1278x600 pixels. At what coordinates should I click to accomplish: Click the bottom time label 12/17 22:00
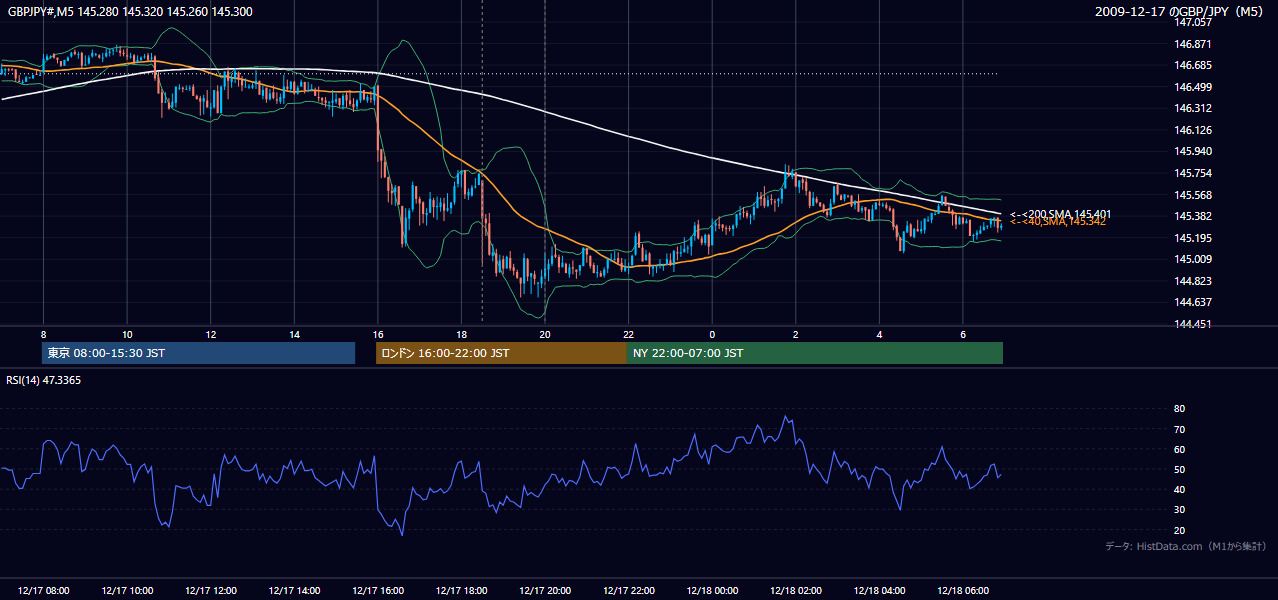628,591
